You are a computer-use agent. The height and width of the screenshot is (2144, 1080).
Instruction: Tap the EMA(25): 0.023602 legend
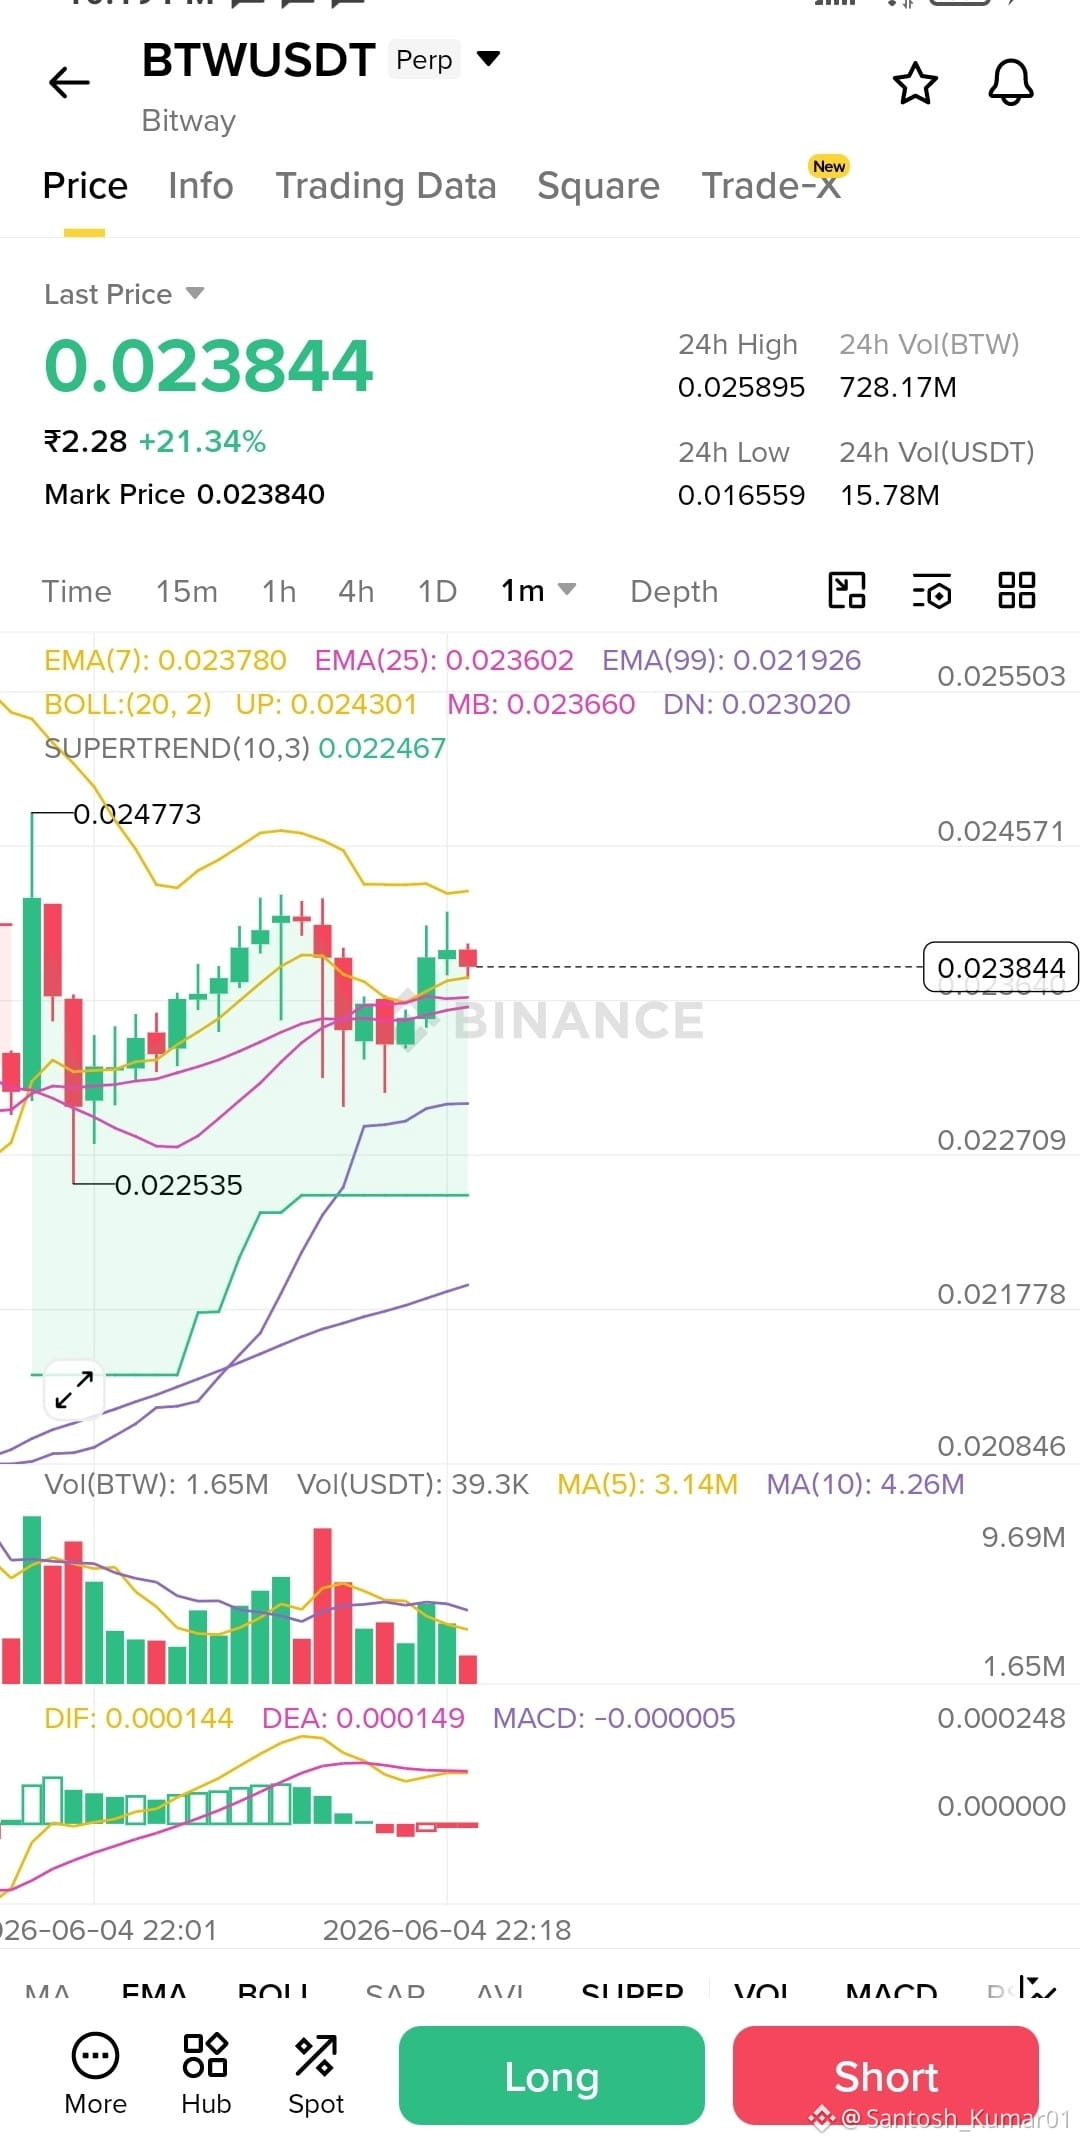tap(444, 660)
